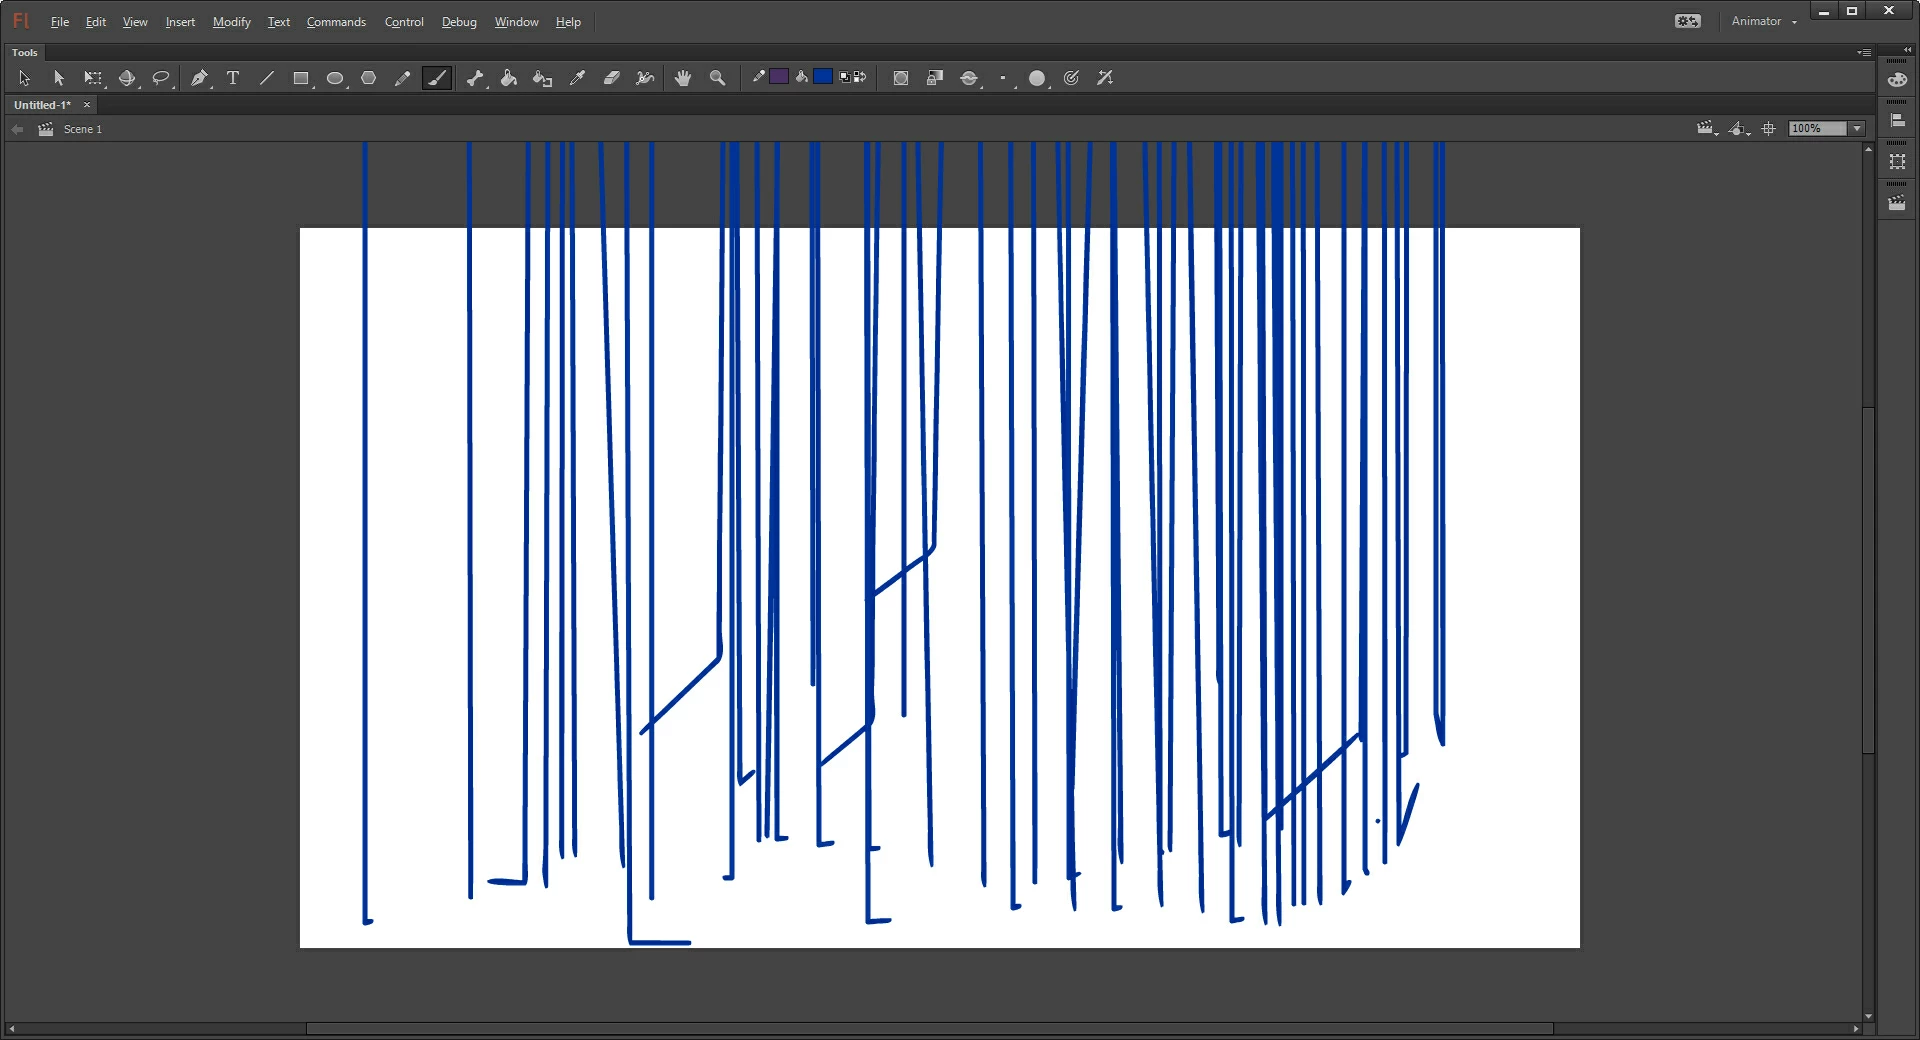The height and width of the screenshot is (1040, 1920).
Task: Click the Center Stage icon
Action: 1769,128
